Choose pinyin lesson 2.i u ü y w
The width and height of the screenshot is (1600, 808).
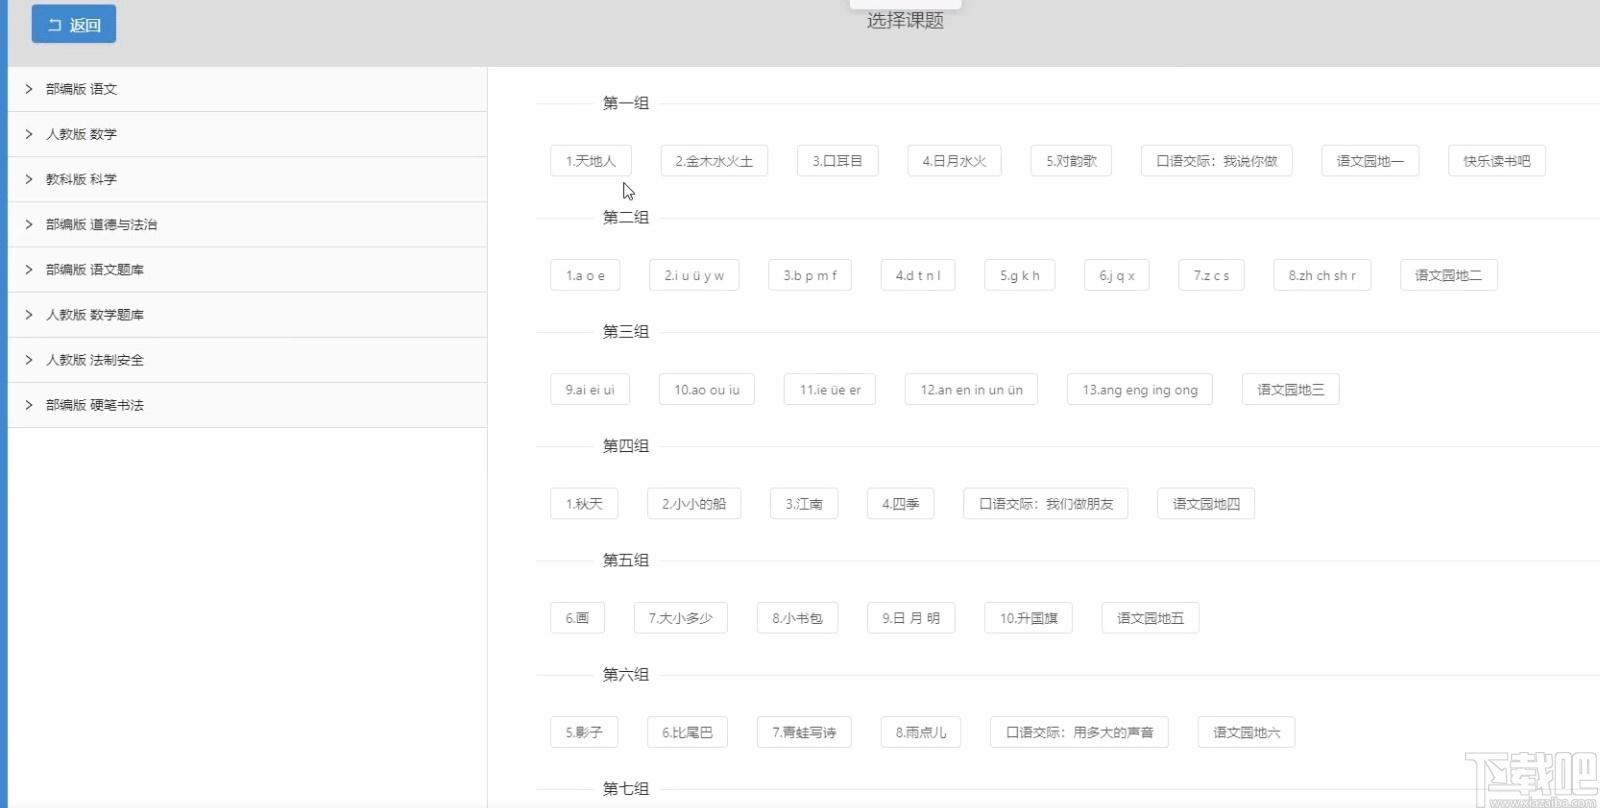click(694, 275)
